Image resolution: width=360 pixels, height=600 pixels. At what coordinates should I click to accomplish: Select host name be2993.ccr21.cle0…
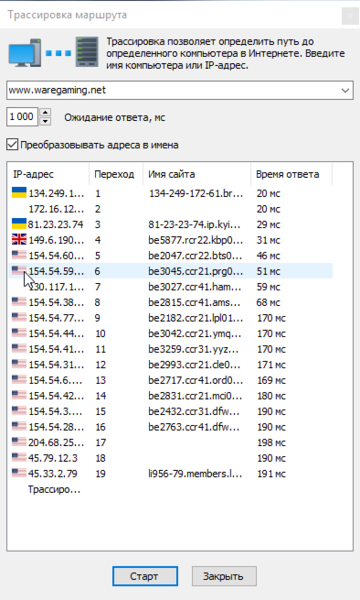[194, 365]
